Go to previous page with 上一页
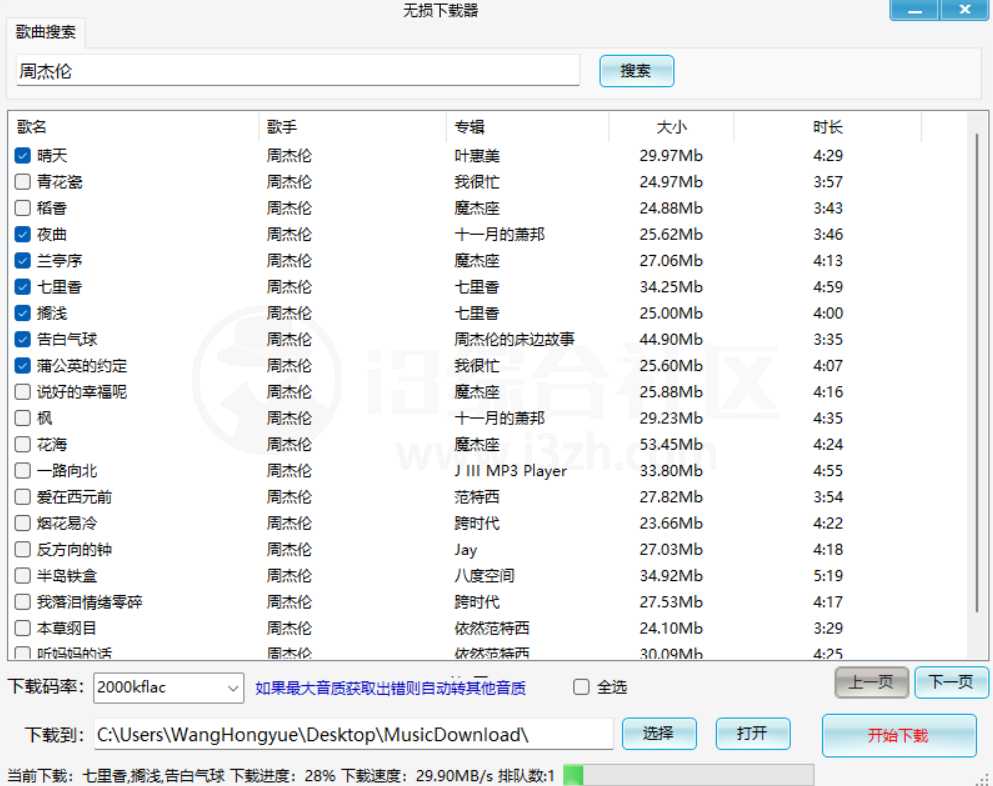The width and height of the screenshot is (993, 786). tap(871, 682)
